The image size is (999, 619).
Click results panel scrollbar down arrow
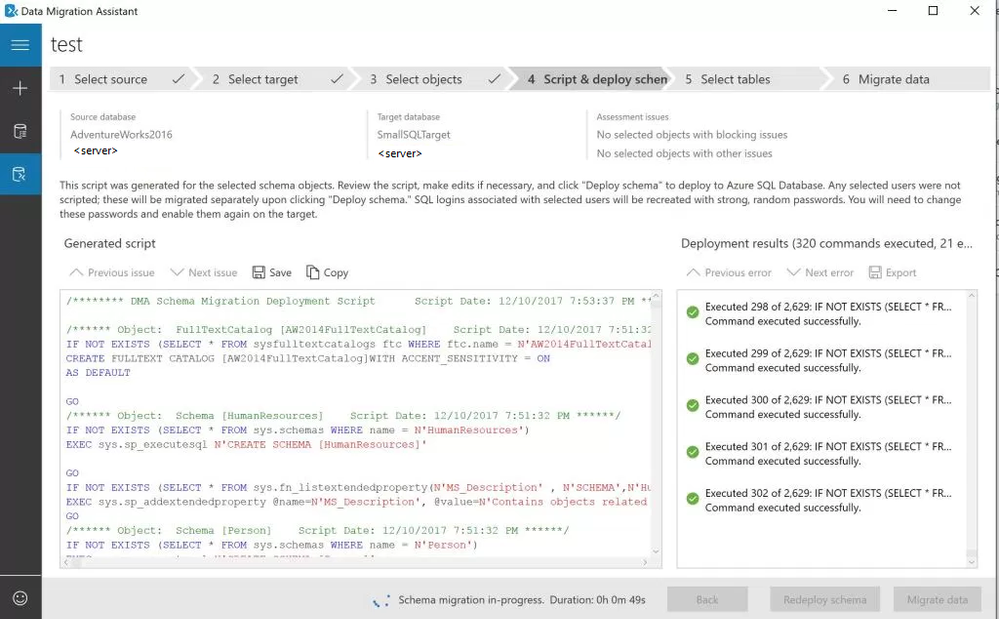click(972, 562)
